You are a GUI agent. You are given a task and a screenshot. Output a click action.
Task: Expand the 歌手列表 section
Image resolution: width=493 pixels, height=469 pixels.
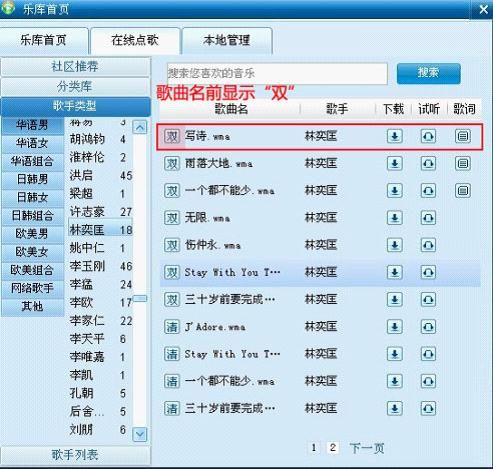pos(75,455)
